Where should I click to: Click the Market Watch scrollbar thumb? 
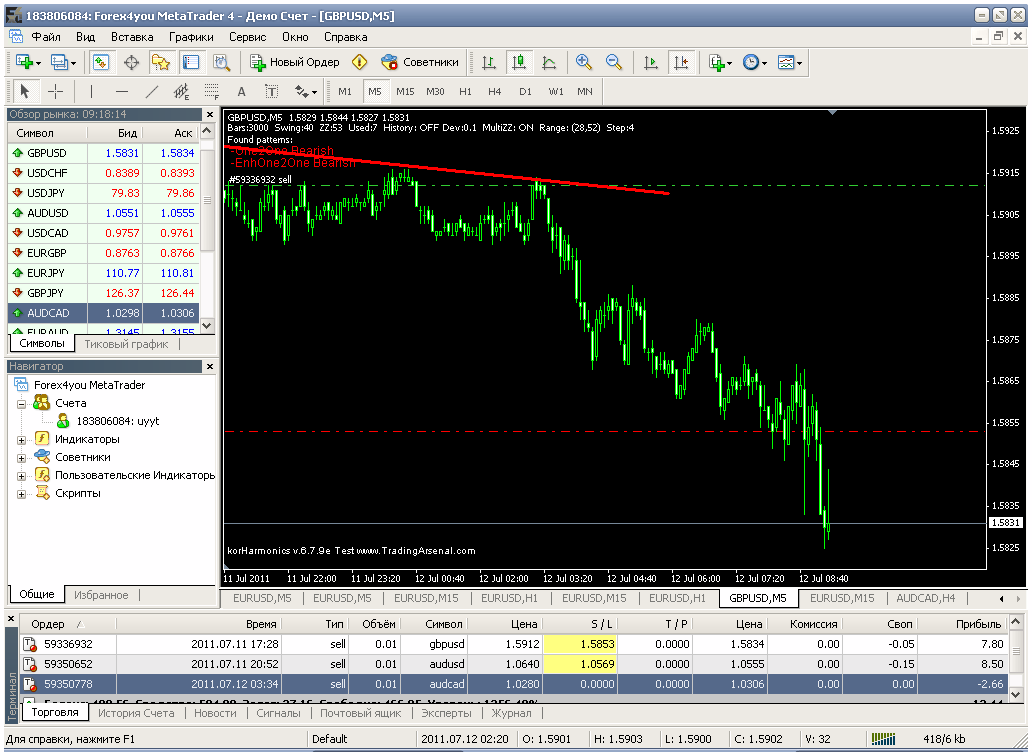pos(207,200)
